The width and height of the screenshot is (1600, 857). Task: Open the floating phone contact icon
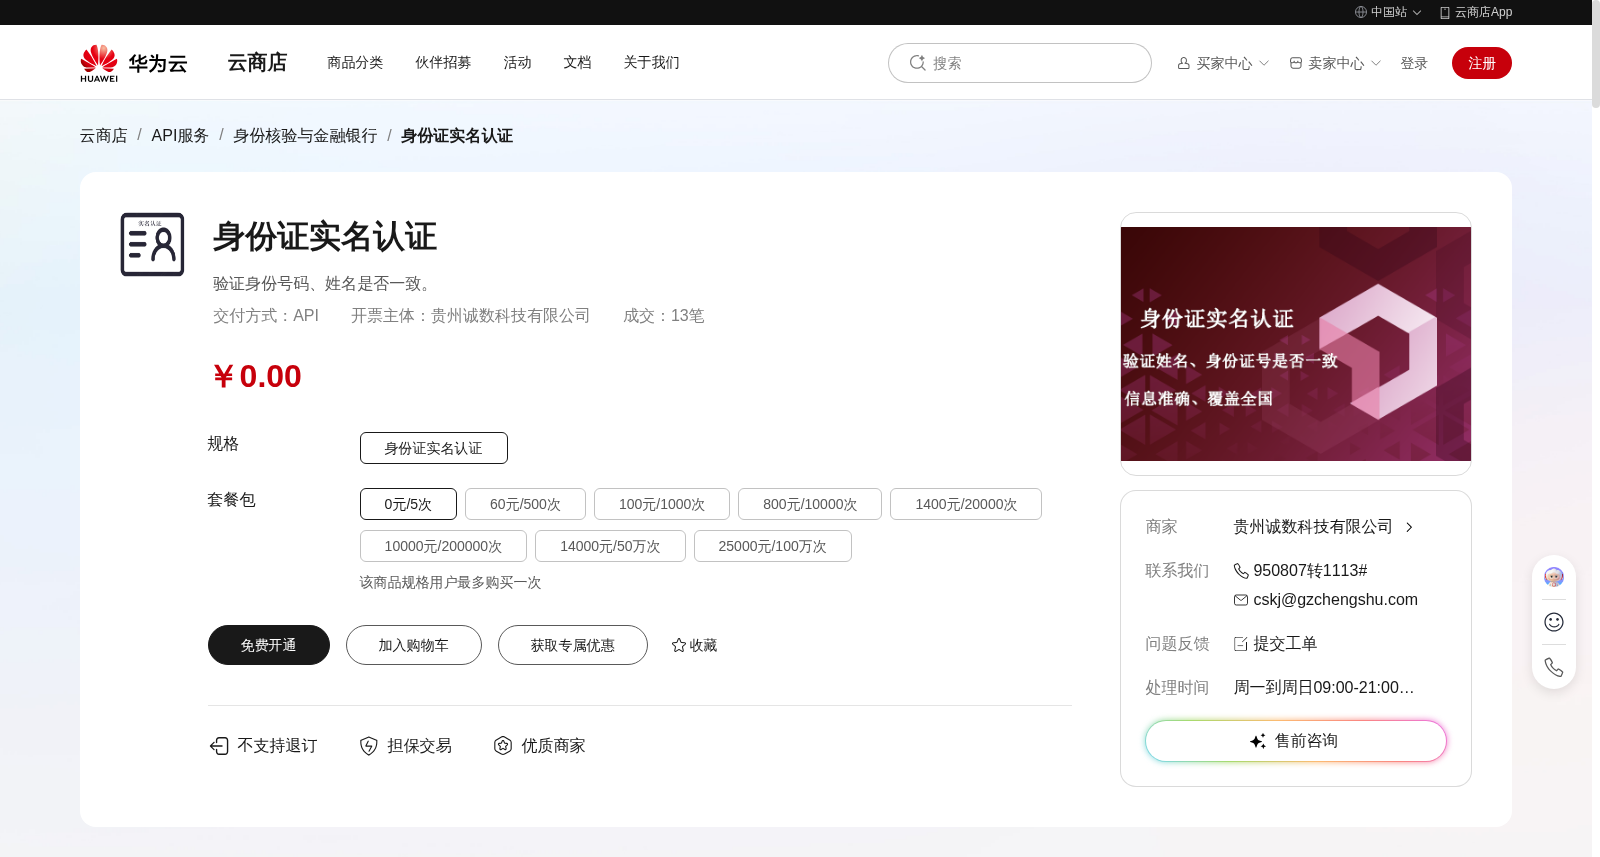click(x=1554, y=667)
